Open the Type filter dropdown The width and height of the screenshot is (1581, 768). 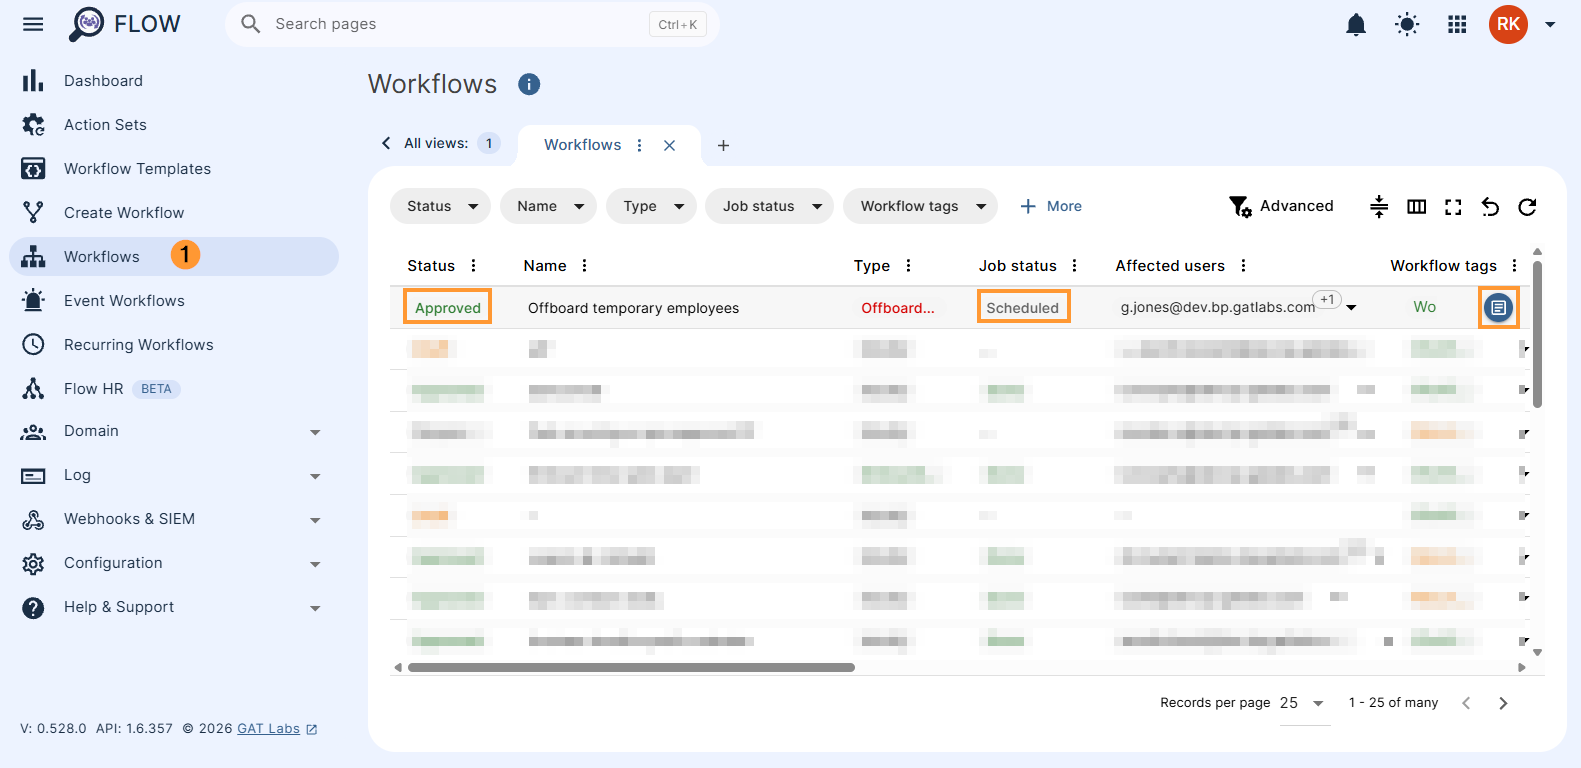tap(652, 206)
